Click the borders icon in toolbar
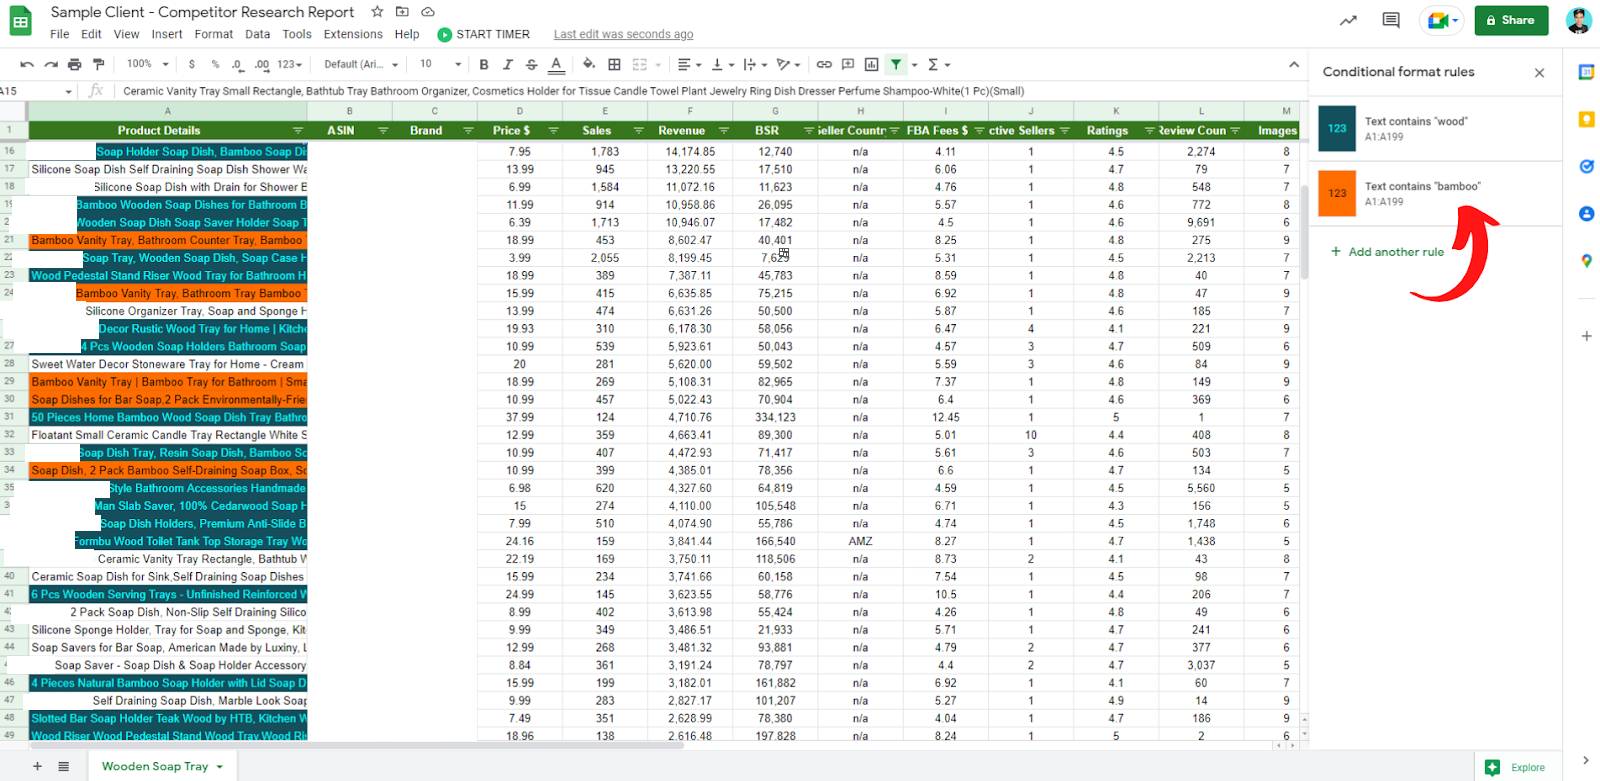This screenshot has height=781, width=1600. tap(614, 64)
